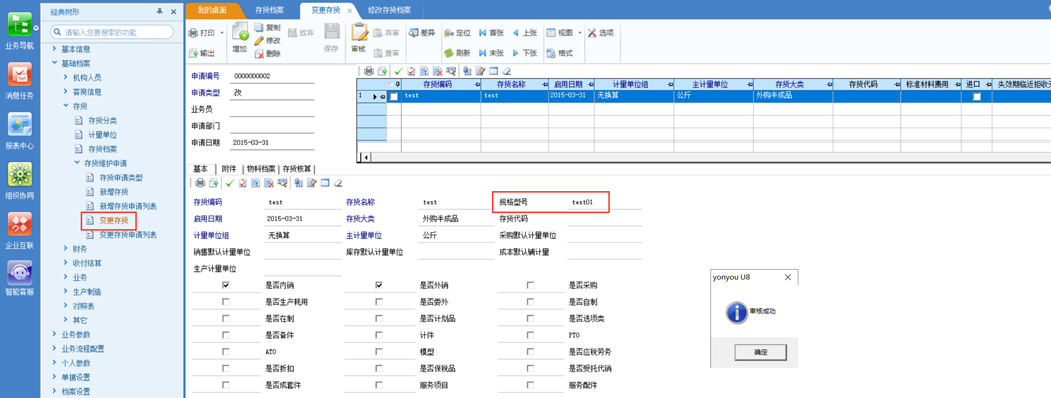The height and width of the screenshot is (398, 1051).
Task: Open 业务导航 in the left sidebar
Action: coord(20,29)
